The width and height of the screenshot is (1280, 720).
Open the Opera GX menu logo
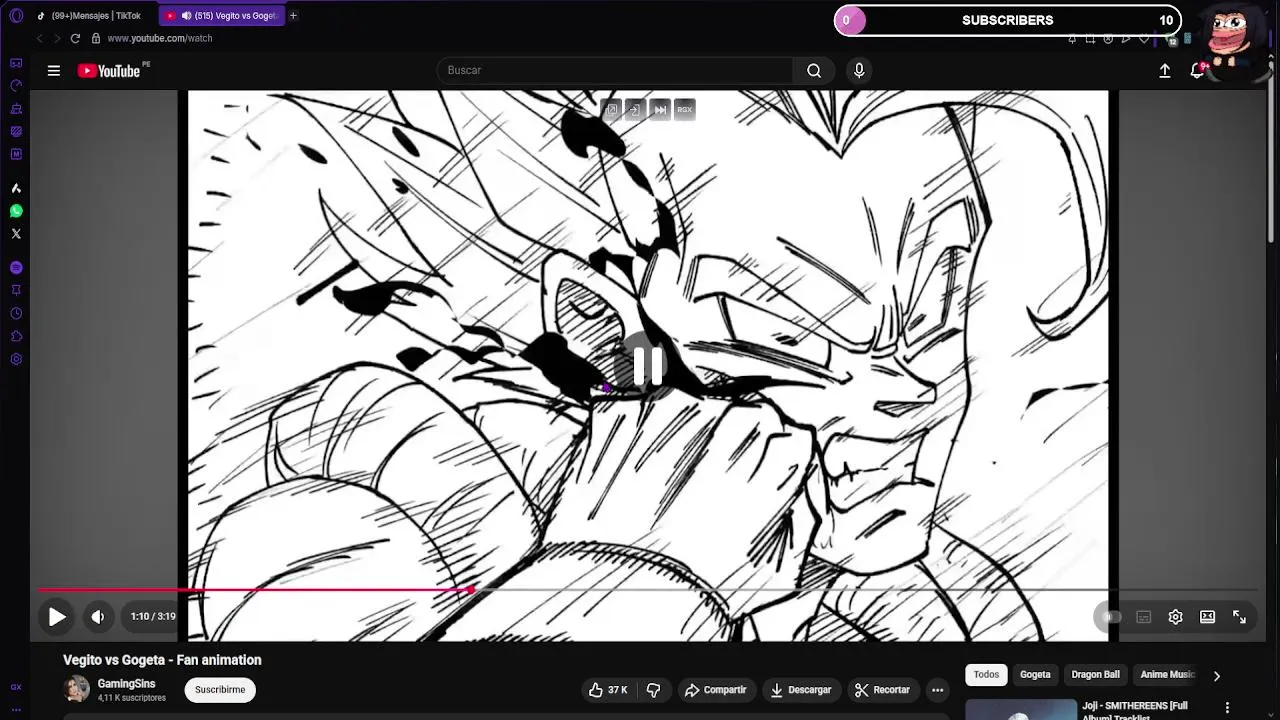[x=16, y=16]
